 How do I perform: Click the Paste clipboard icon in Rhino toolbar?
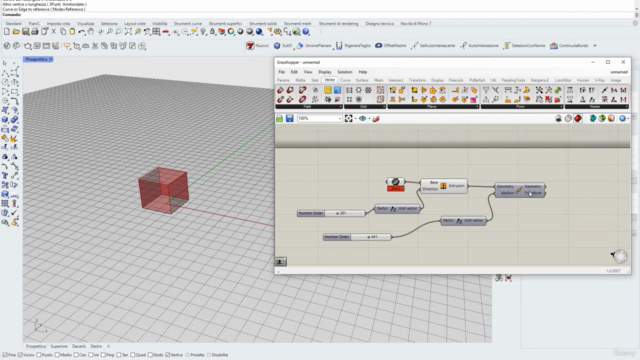pyautogui.click(x=72, y=32)
